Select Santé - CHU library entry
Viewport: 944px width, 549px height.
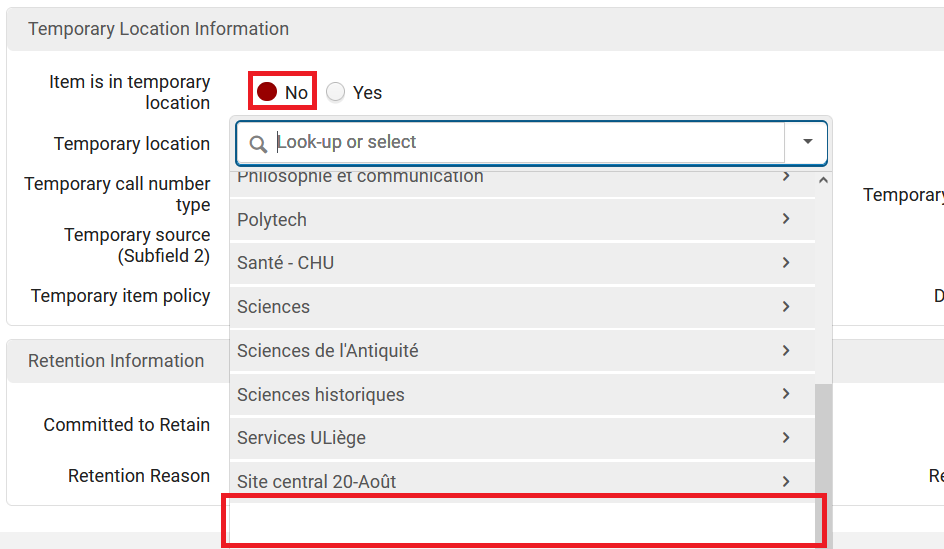click(523, 263)
